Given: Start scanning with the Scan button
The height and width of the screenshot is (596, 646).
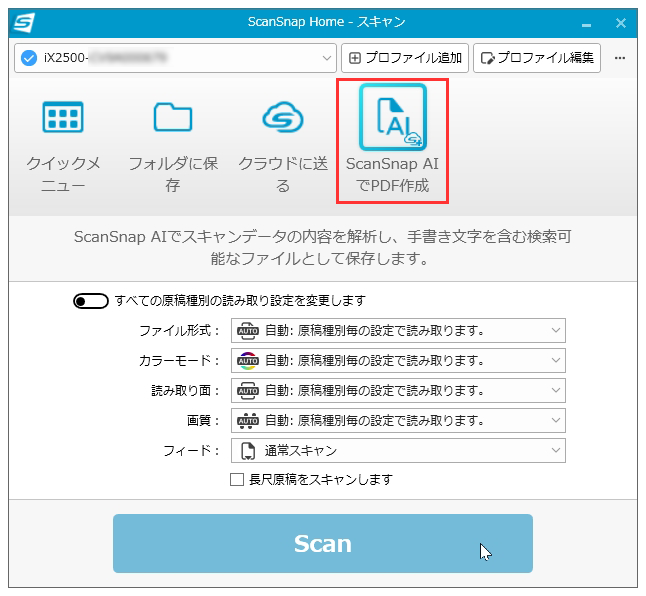Looking at the screenshot, I should point(323,543).
